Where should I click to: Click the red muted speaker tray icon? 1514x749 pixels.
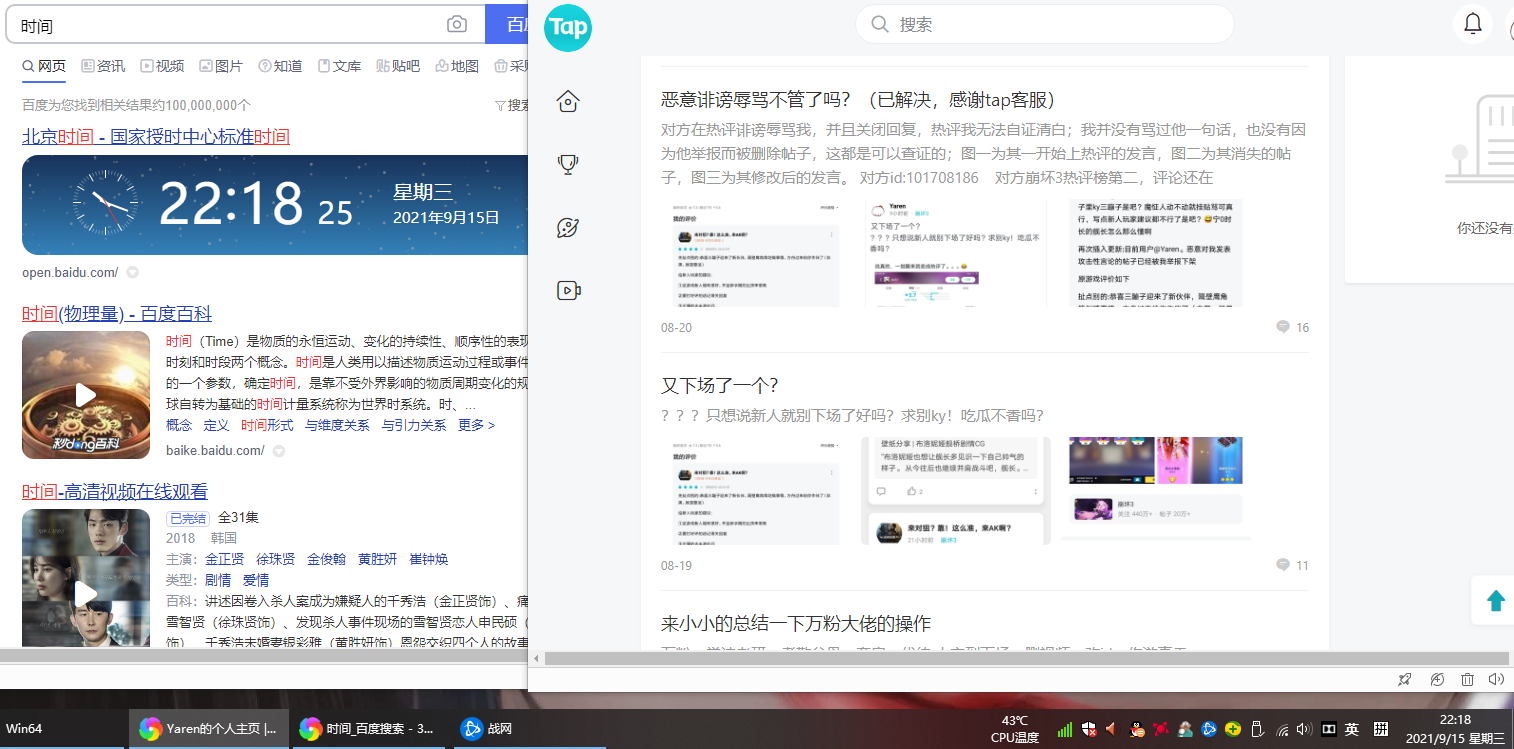(1112, 729)
